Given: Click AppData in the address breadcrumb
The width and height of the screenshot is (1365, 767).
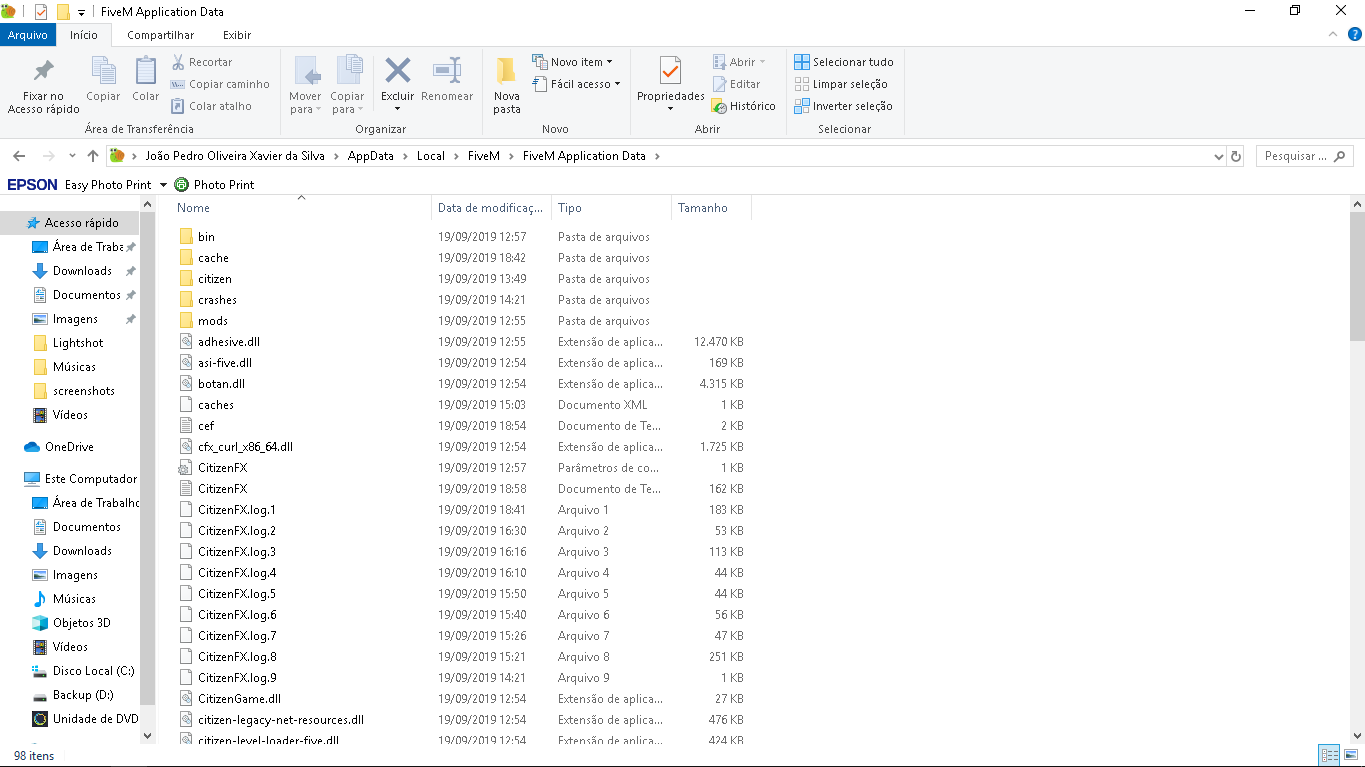Looking at the screenshot, I should point(370,156).
